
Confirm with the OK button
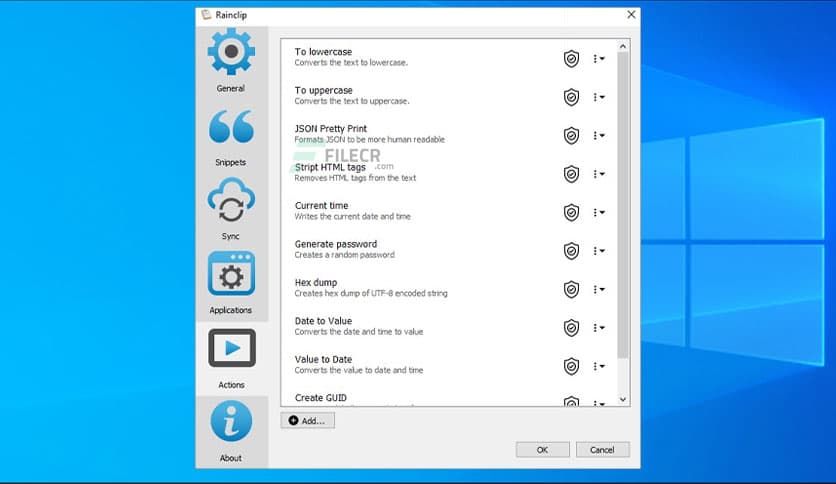[542, 449]
